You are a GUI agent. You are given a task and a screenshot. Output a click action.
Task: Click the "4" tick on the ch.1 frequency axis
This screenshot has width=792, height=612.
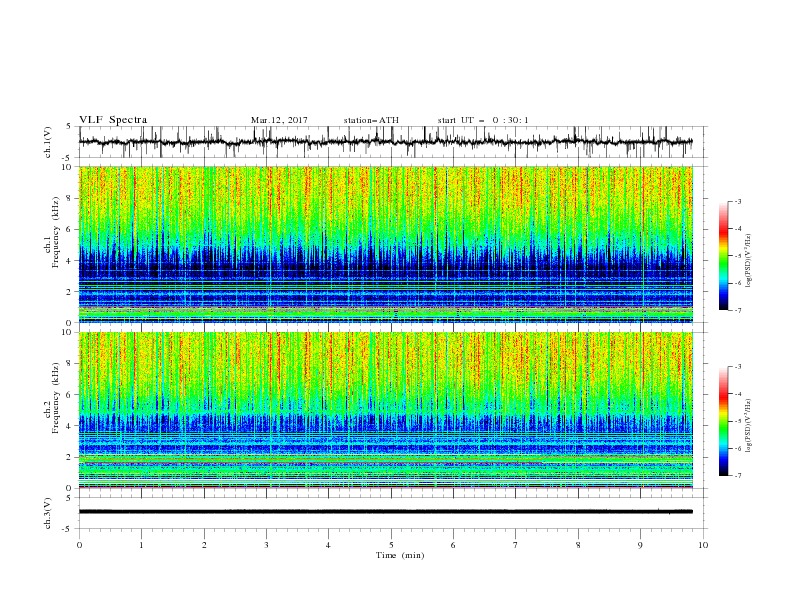click(x=69, y=260)
